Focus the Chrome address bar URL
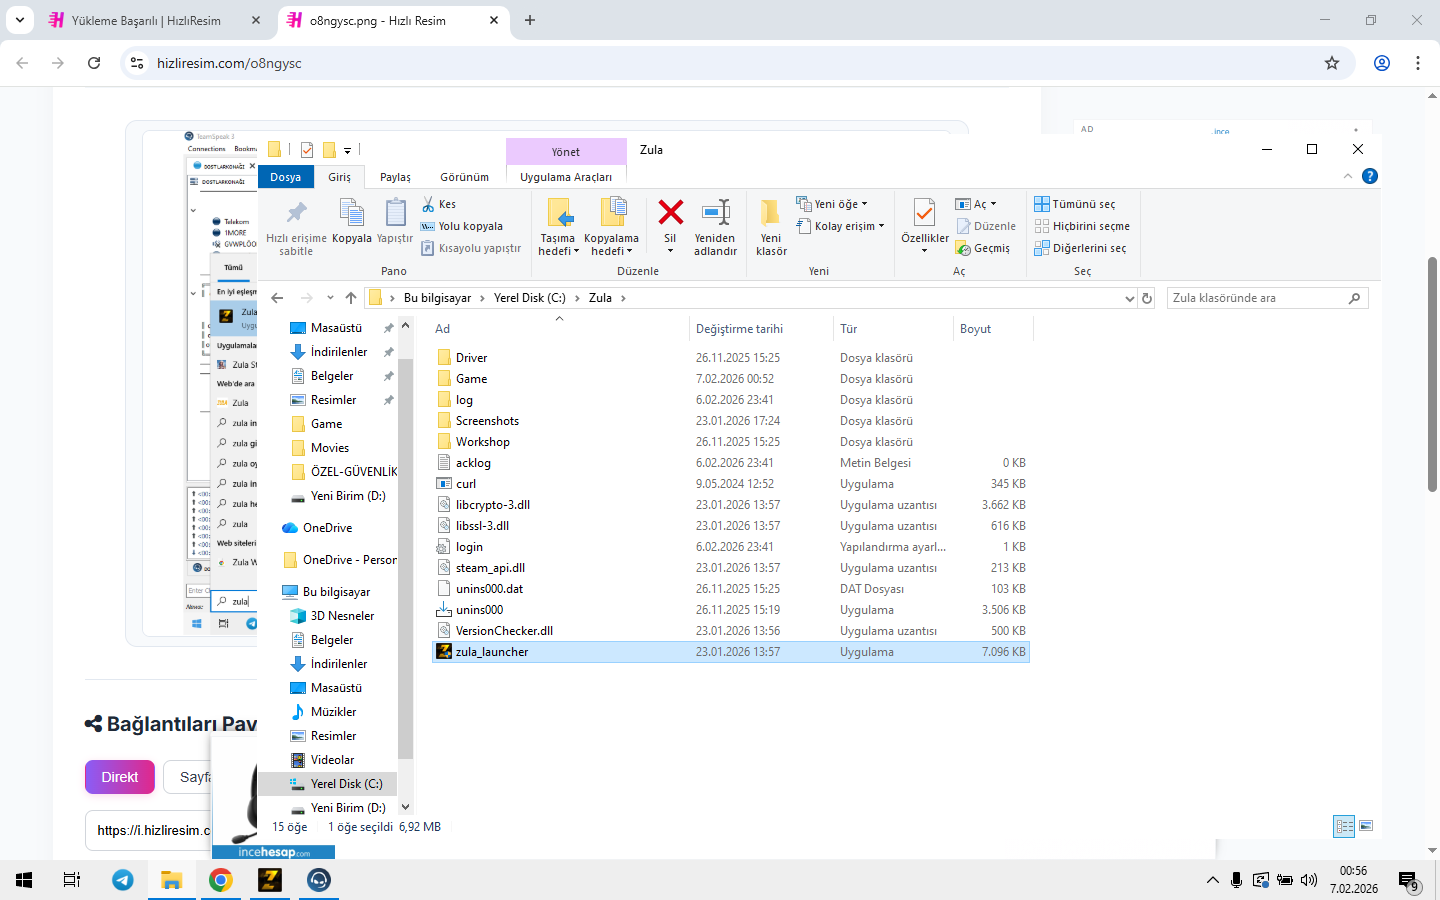This screenshot has height=900, width=1440. [229, 63]
